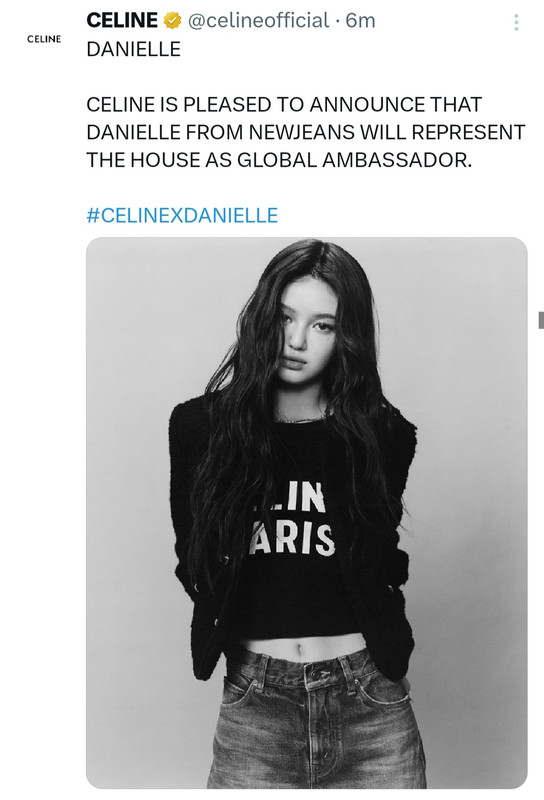Open the tweet via the 6m timestamp
544x800 pixels.
tap(360, 21)
